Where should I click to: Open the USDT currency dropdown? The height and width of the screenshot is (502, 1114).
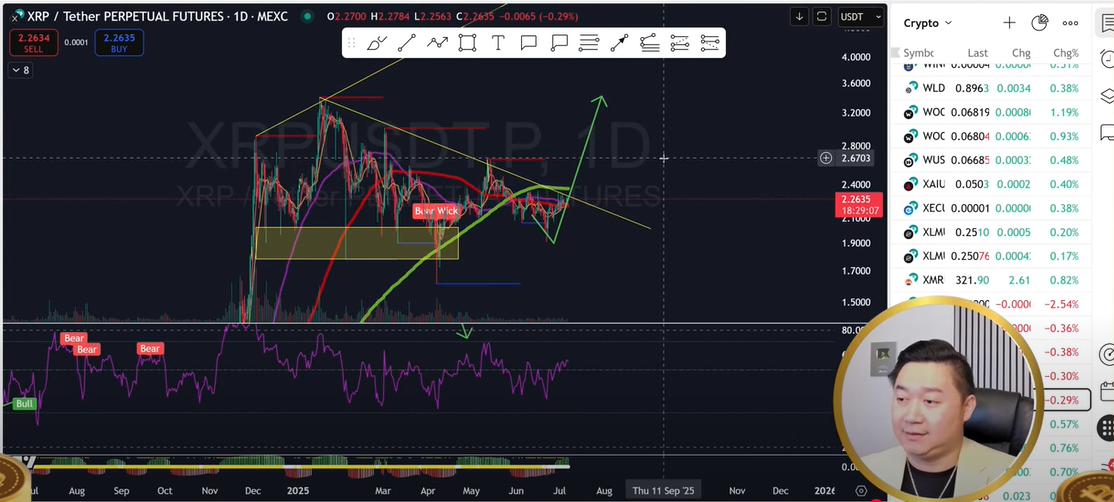(861, 17)
